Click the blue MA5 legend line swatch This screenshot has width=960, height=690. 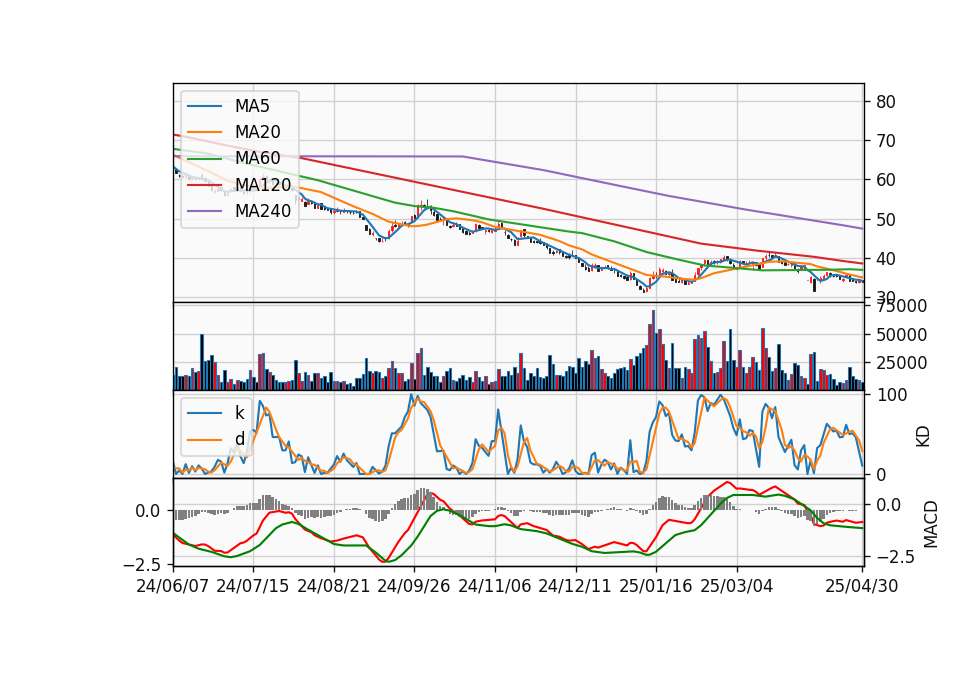click(x=204, y=106)
